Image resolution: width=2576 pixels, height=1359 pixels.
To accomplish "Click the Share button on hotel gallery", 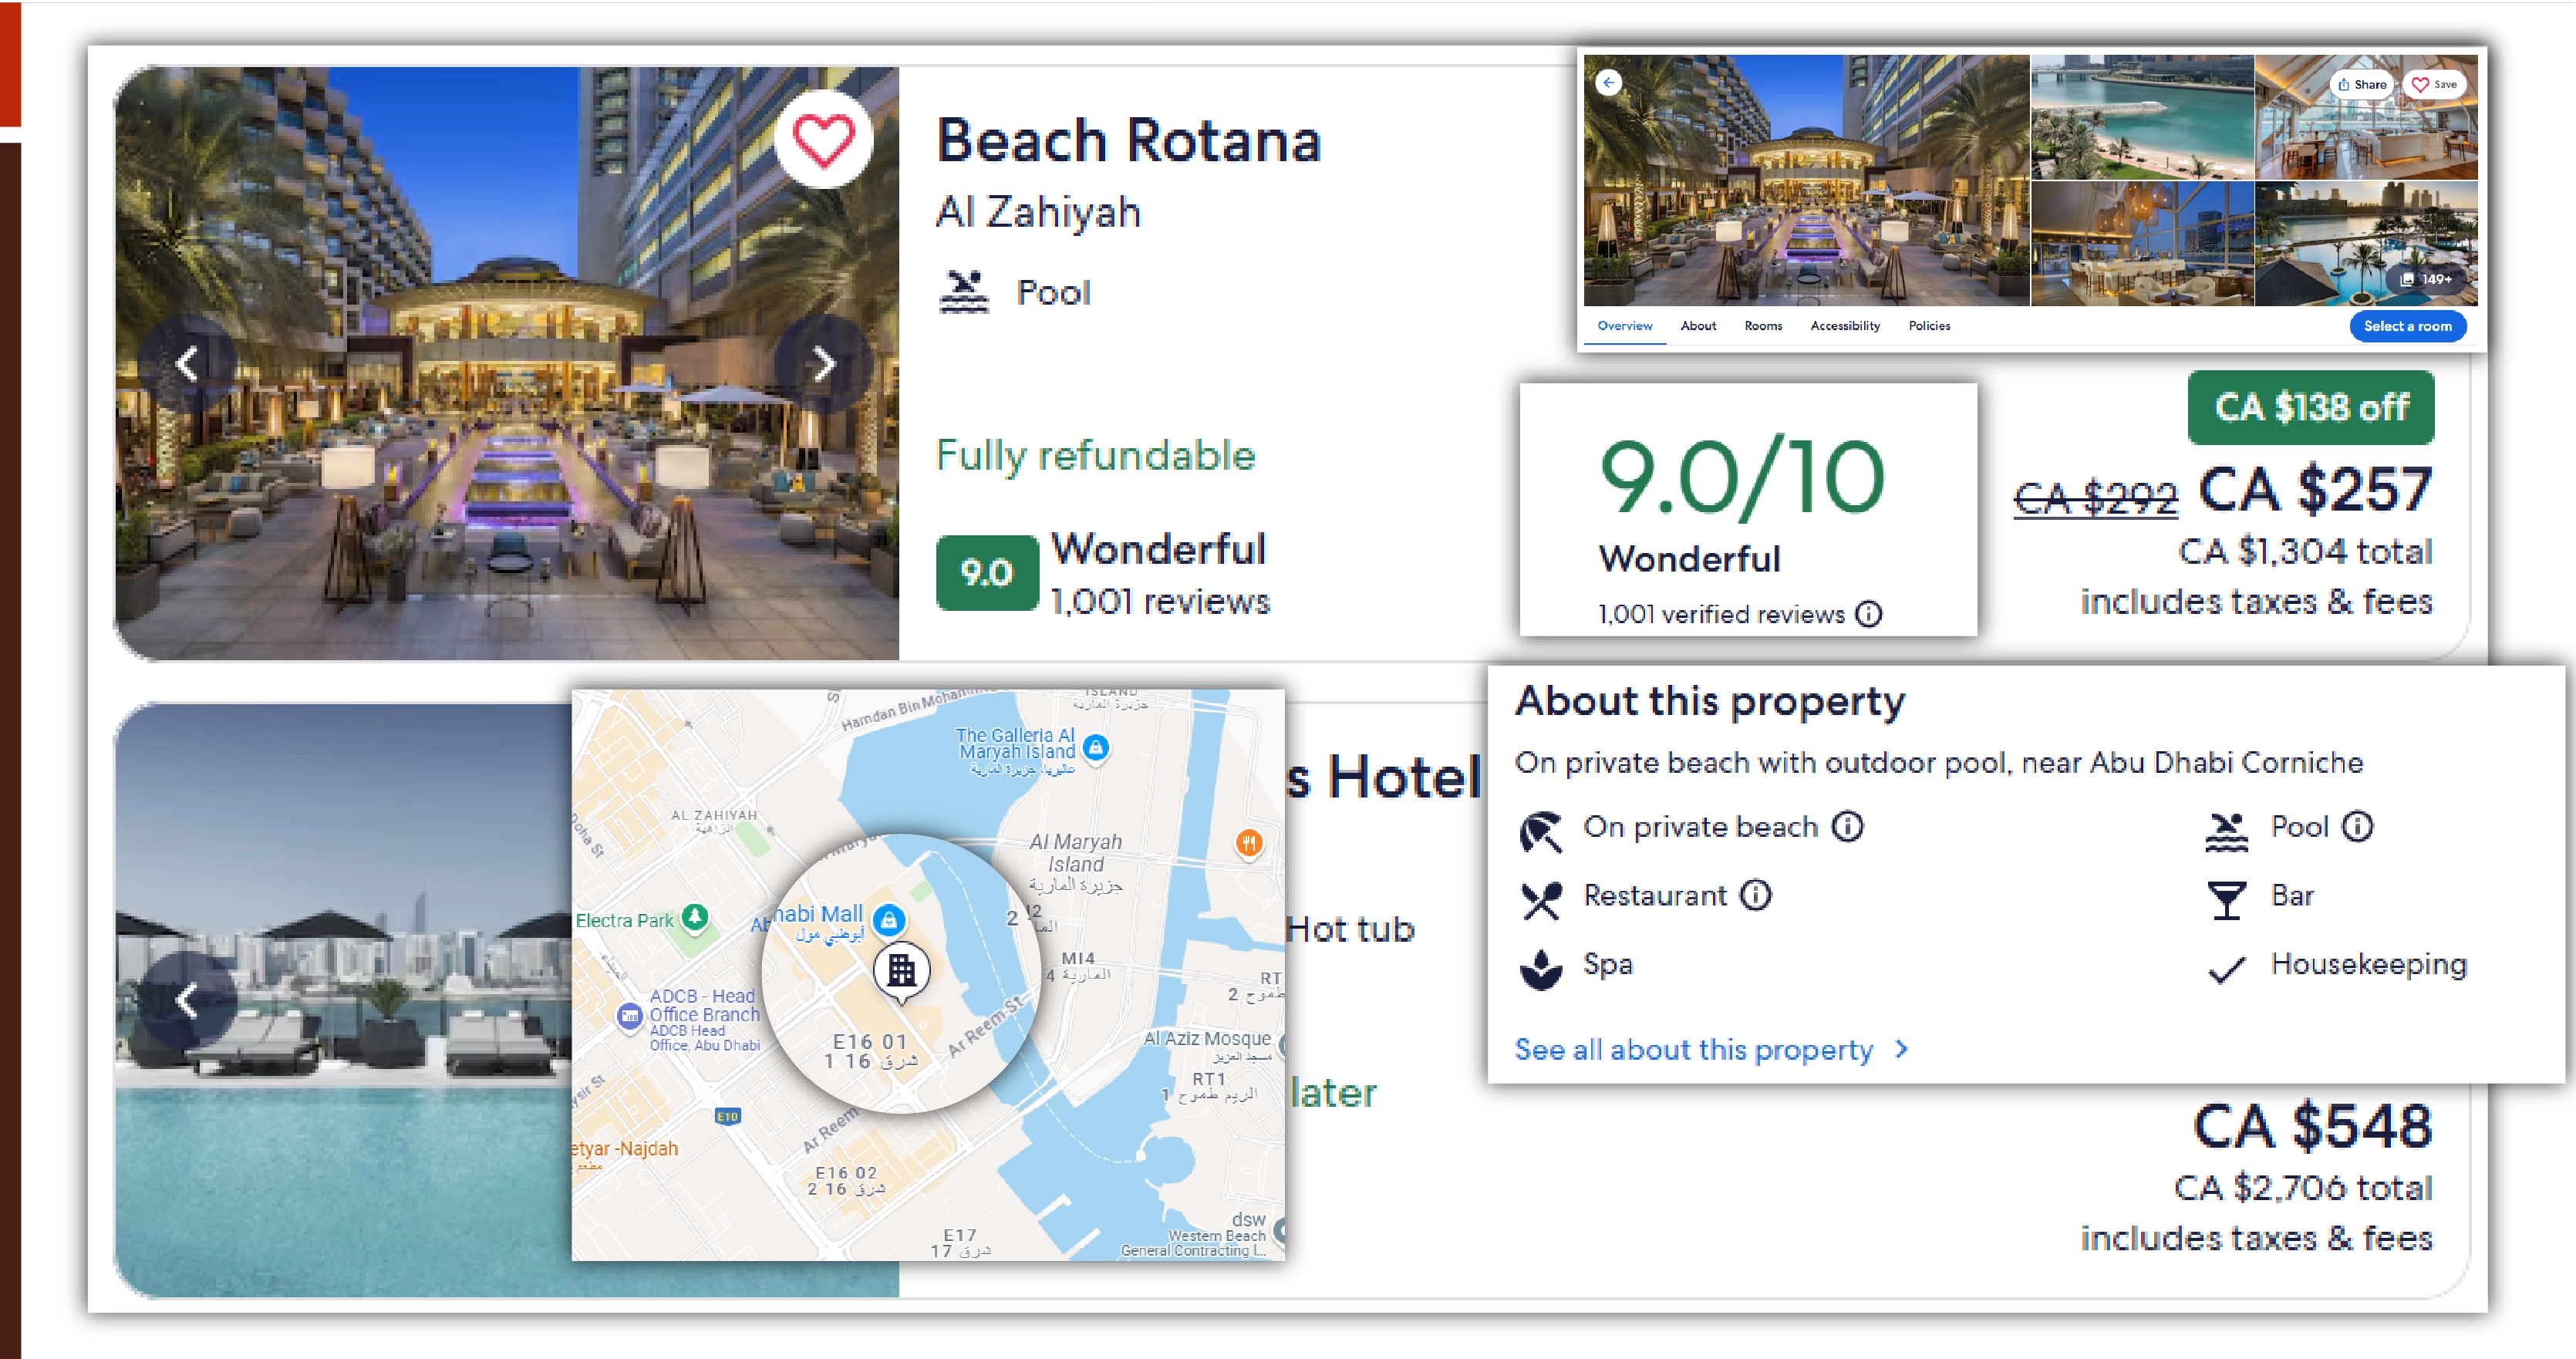I will (2361, 85).
